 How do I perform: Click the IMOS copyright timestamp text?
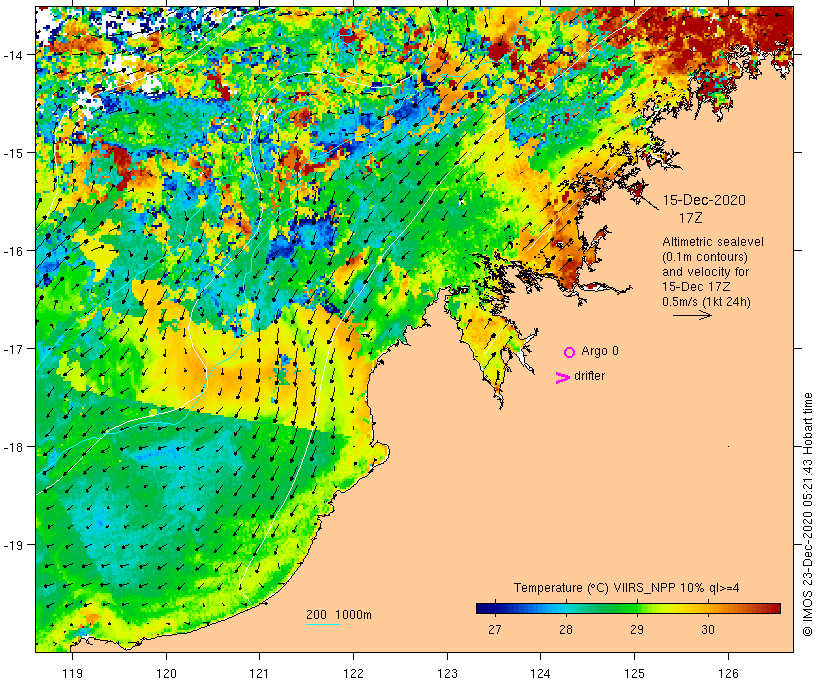click(x=807, y=514)
